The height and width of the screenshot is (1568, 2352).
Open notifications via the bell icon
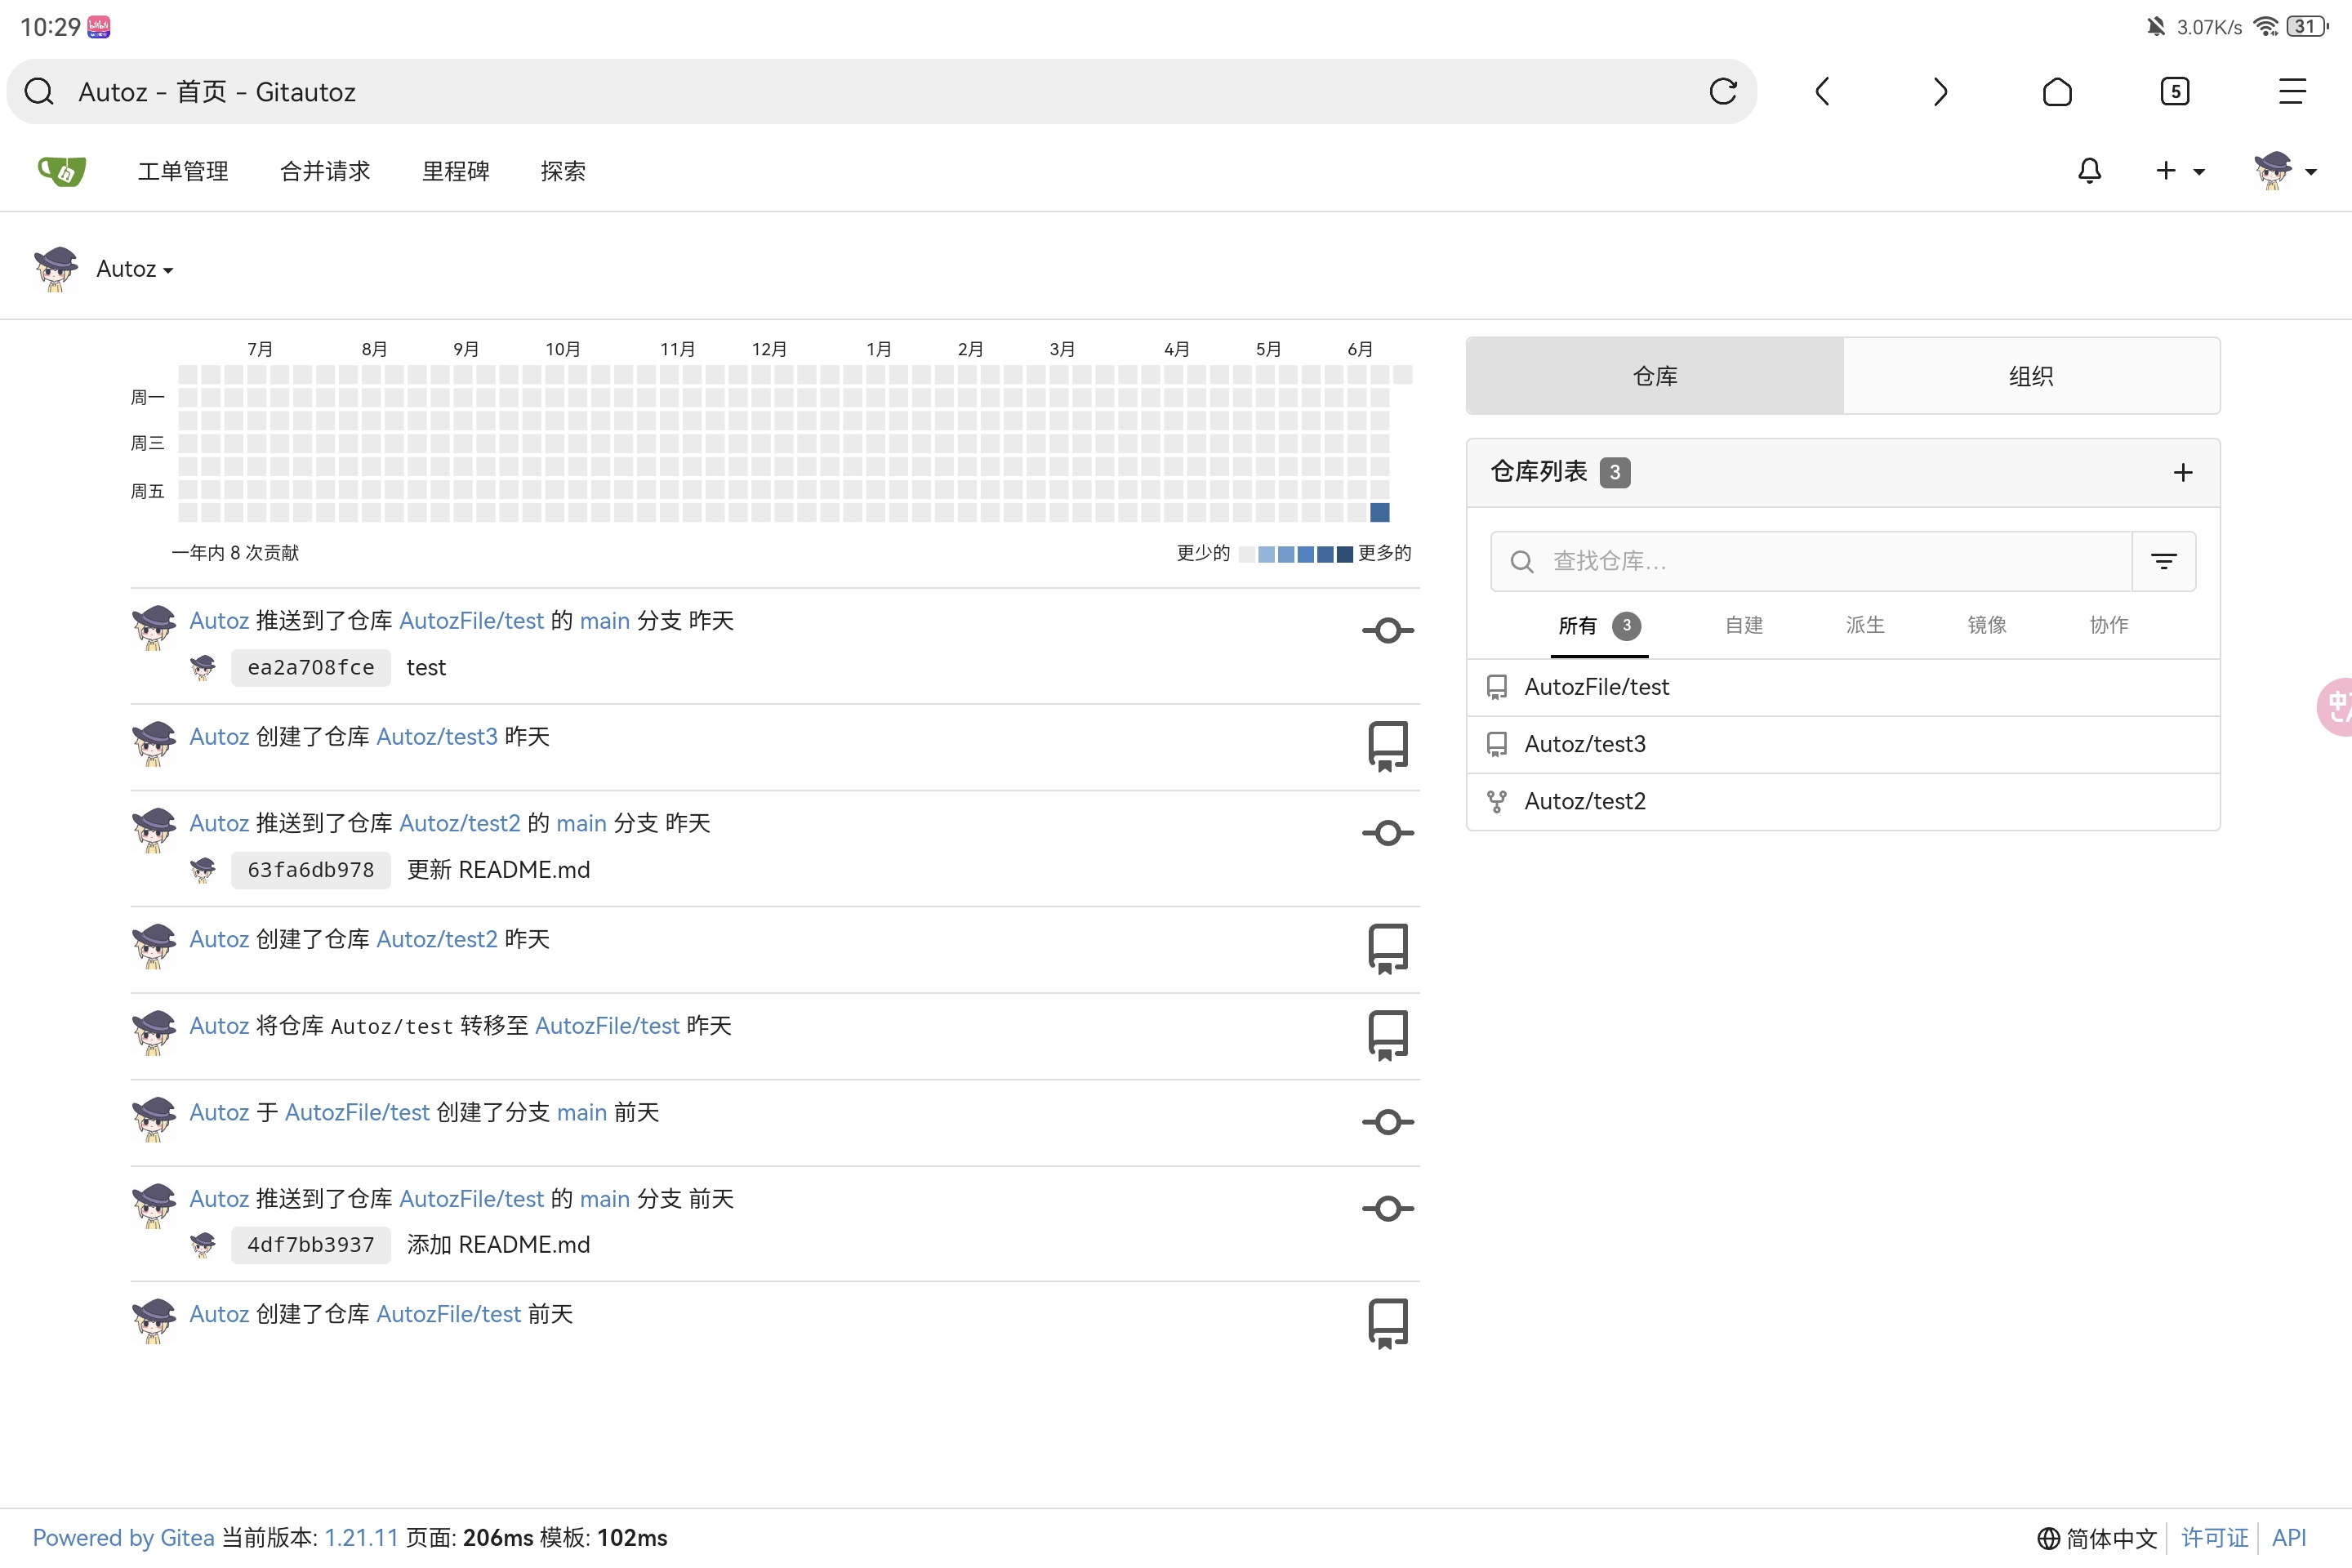click(x=2089, y=171)
